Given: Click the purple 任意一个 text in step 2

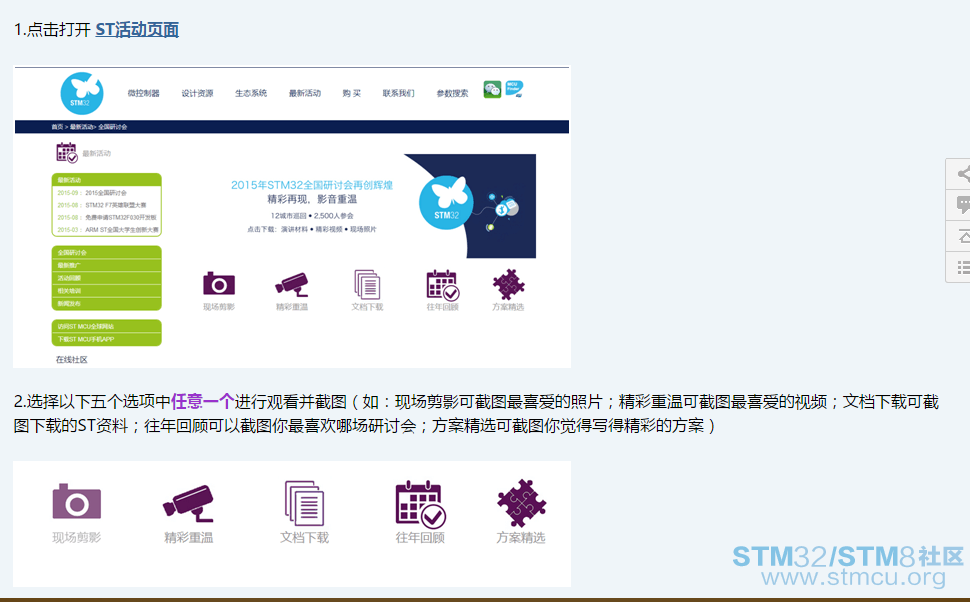Looking at the screenshot, I should point(202,402).
